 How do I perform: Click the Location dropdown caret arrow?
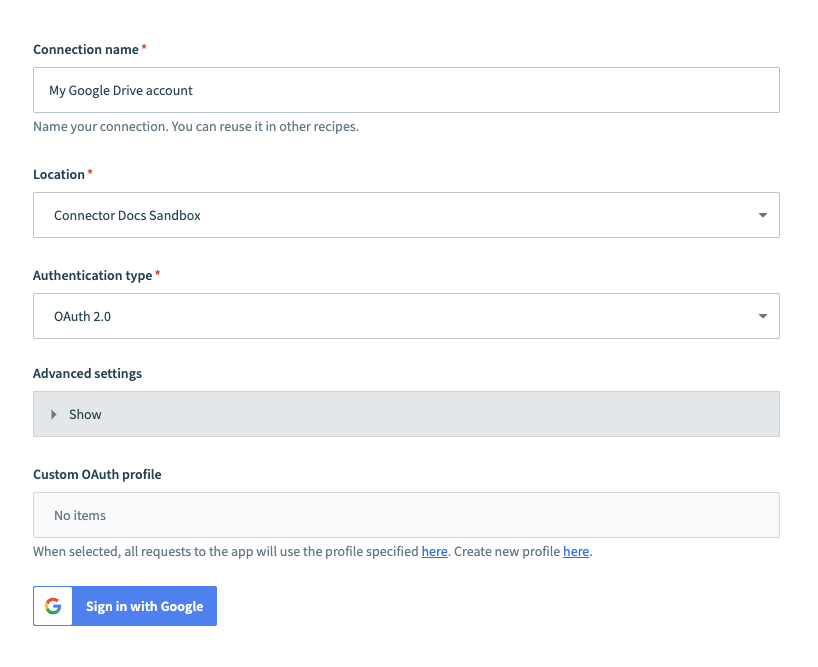[x=762, y=215]
